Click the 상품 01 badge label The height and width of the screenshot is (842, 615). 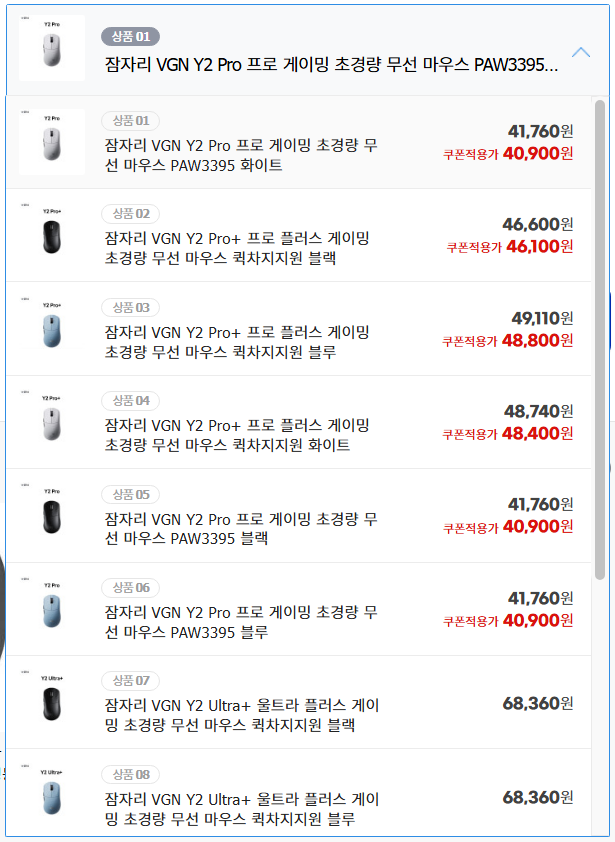129,121
